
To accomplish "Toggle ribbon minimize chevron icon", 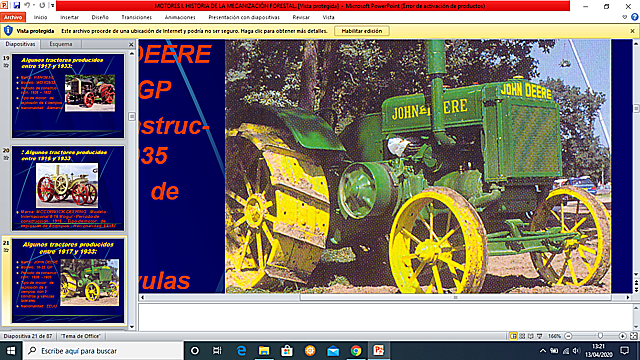I will pyautogui.click(x=624, y=17).
